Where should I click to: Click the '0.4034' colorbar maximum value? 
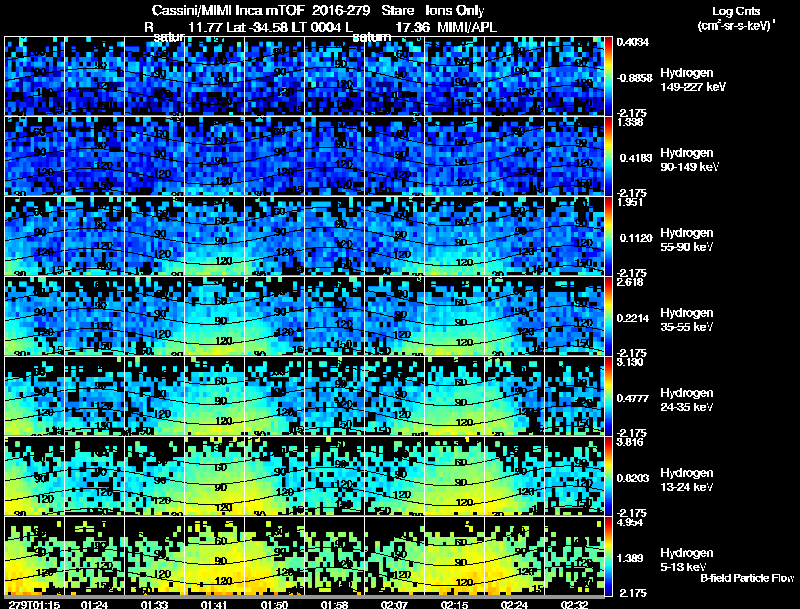coord(633,42)
